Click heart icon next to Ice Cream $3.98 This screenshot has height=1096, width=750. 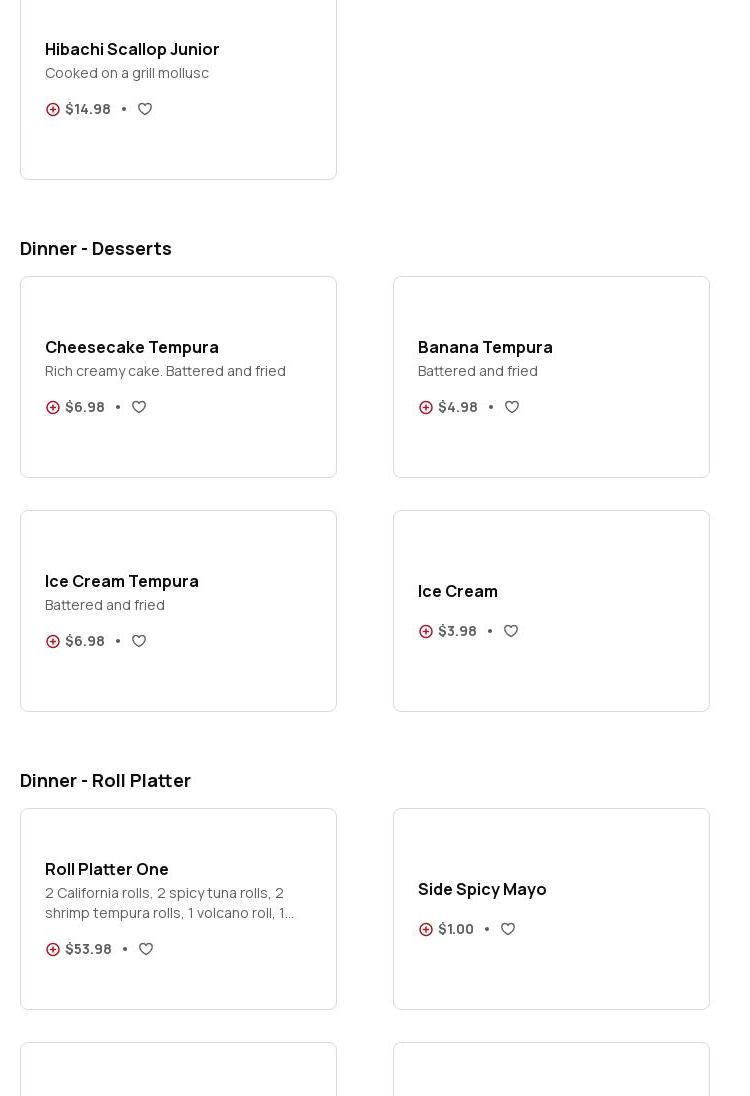(x=511, y=631)
